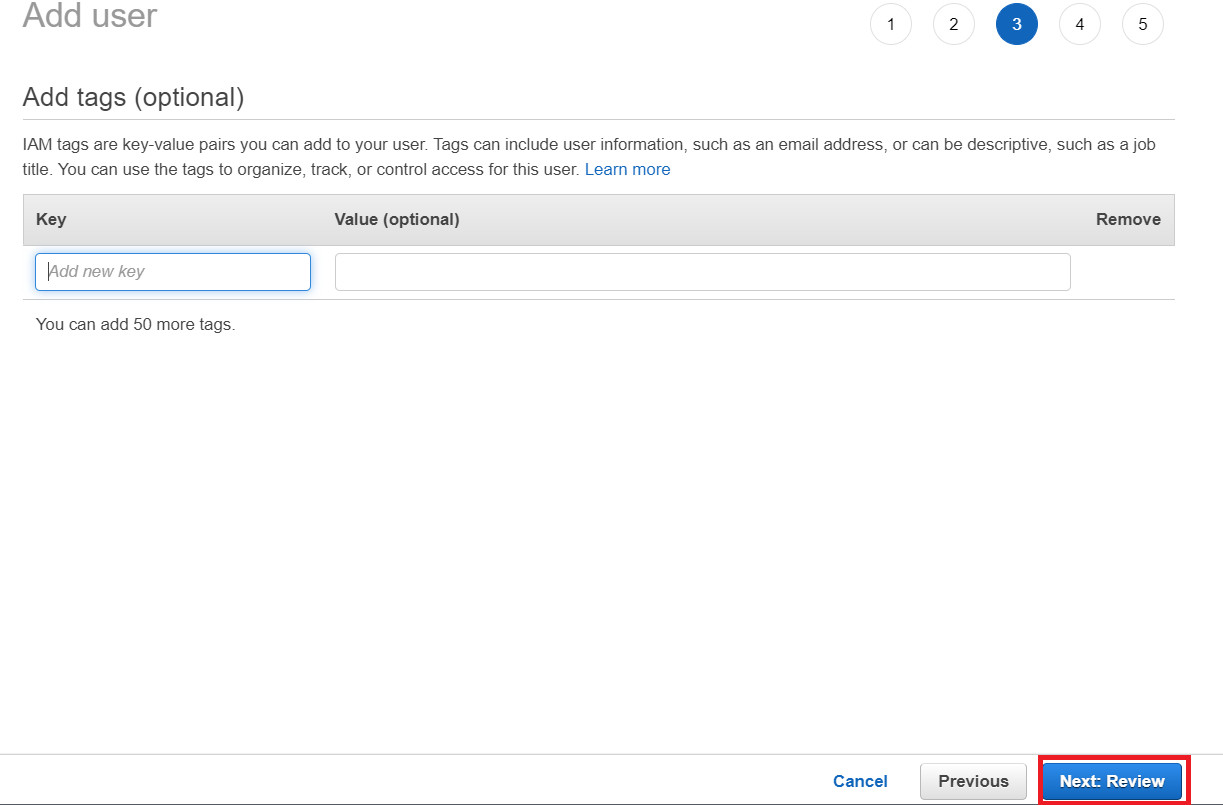Focus the Add new key field
1223x805 pixels.
click(x=173, y=272)
